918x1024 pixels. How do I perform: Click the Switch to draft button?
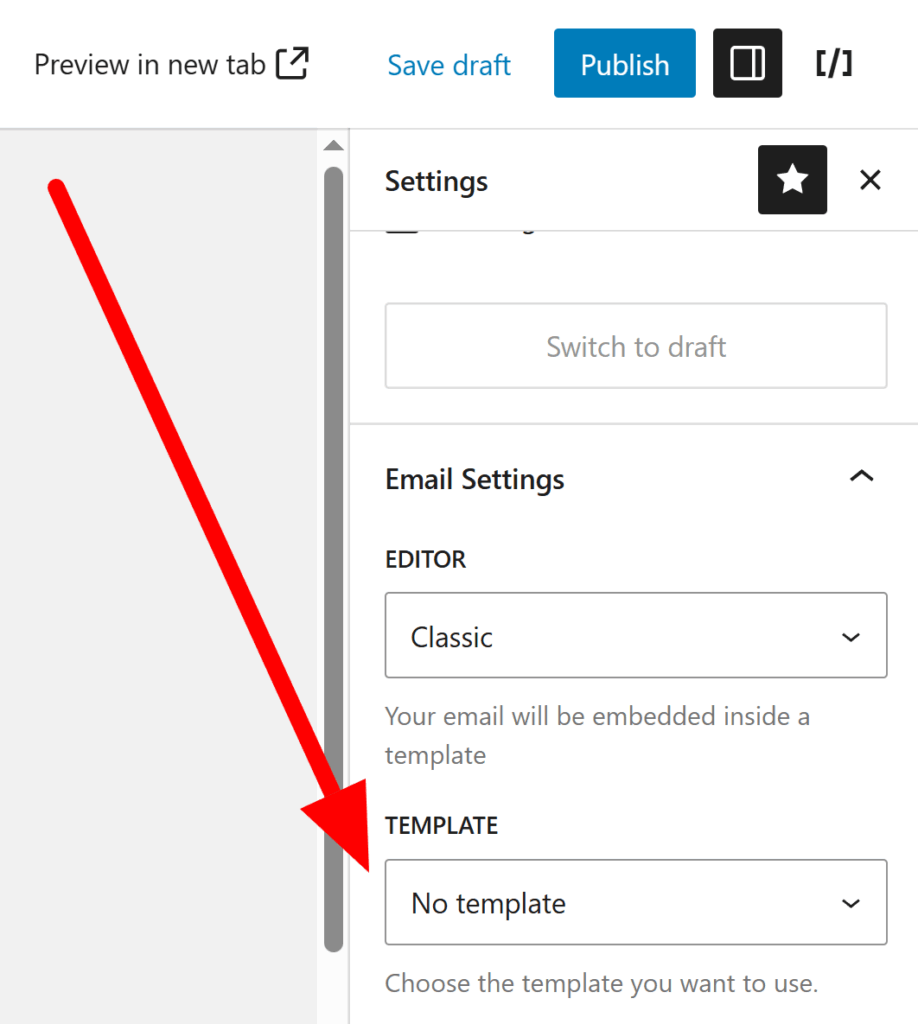[636, 346]
